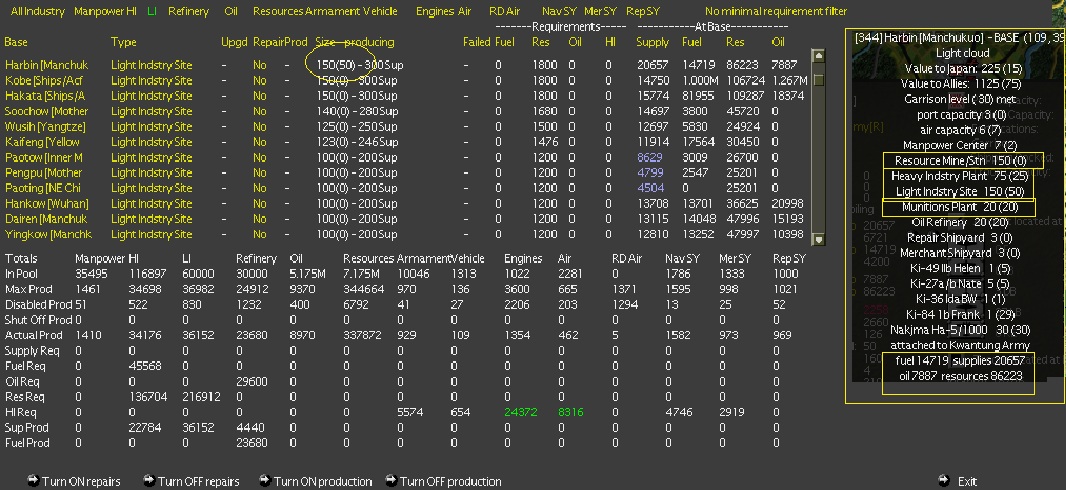Toggle repair 'No' for Hakata row

click(259, 96)
